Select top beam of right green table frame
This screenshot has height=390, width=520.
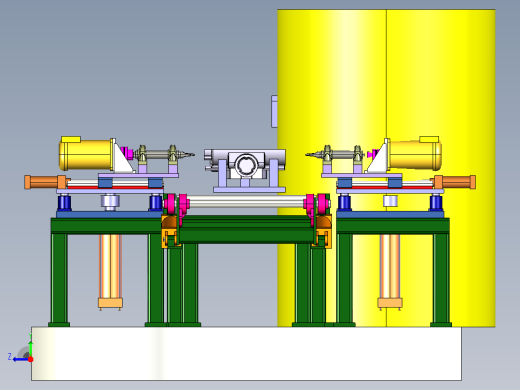393,226
